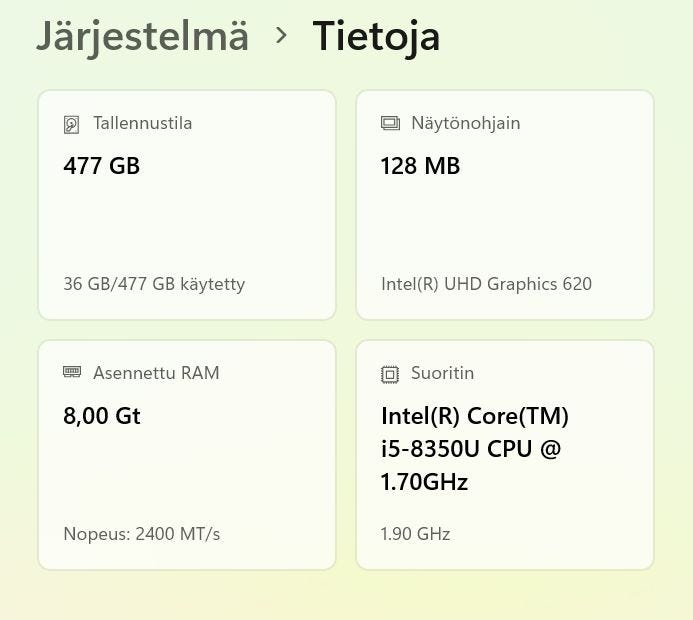Click the Suoritin processor chip icon

click(x=390, y=374)
